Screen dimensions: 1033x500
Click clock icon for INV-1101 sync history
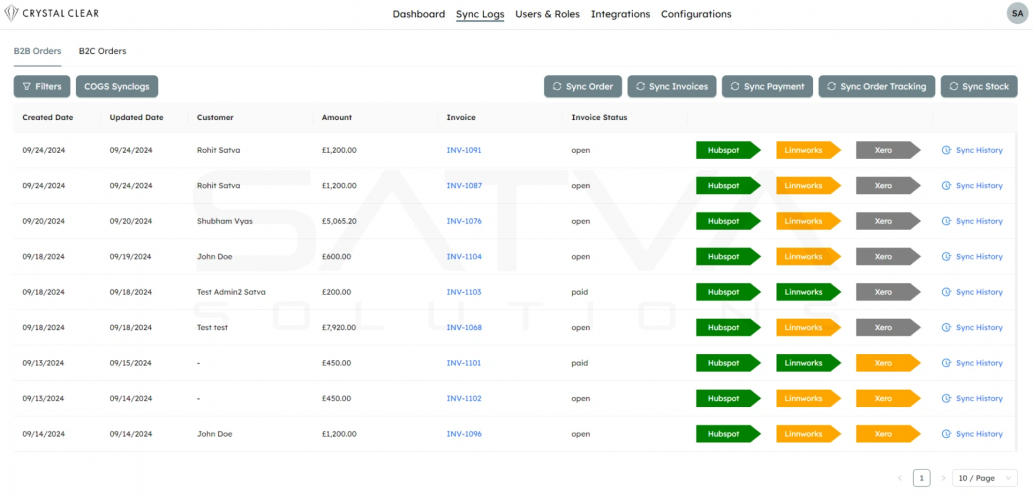pyautogui.click(x=947, y=363)
